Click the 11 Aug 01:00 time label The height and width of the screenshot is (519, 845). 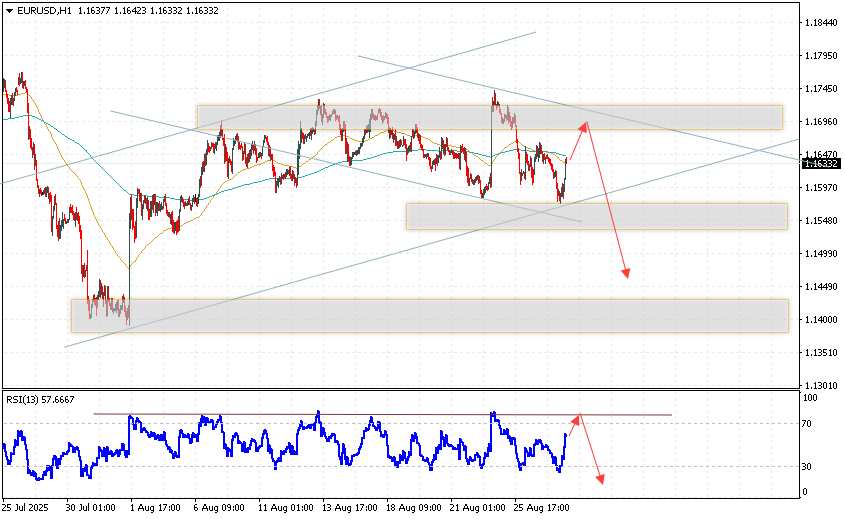[x=286, y=508]
